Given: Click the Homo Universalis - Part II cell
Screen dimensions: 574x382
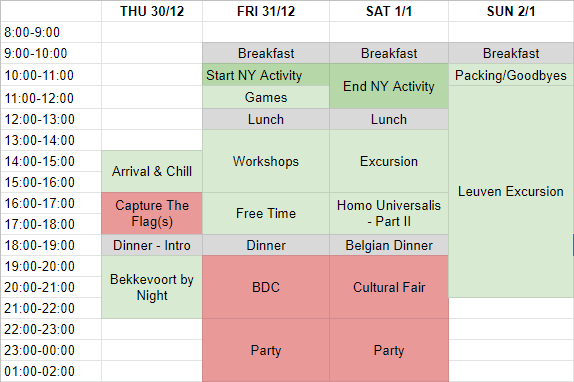Looking at the screenshot, I should [389, 213].
